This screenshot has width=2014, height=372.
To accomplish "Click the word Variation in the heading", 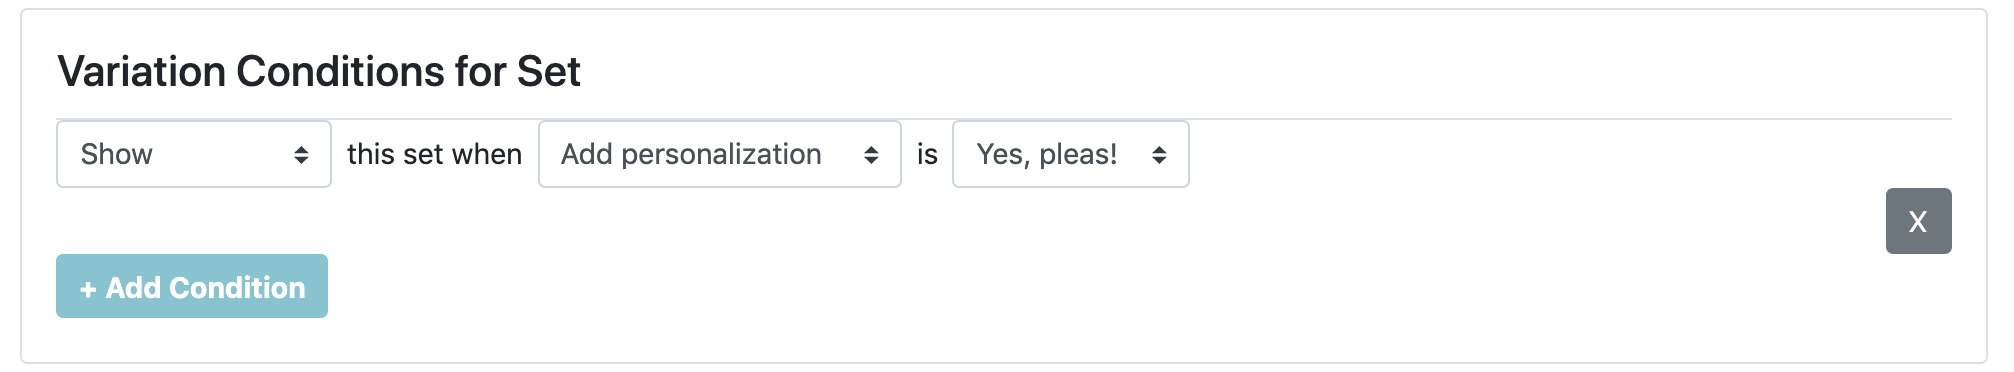I will pyautogui.click(x=142, y=72).
